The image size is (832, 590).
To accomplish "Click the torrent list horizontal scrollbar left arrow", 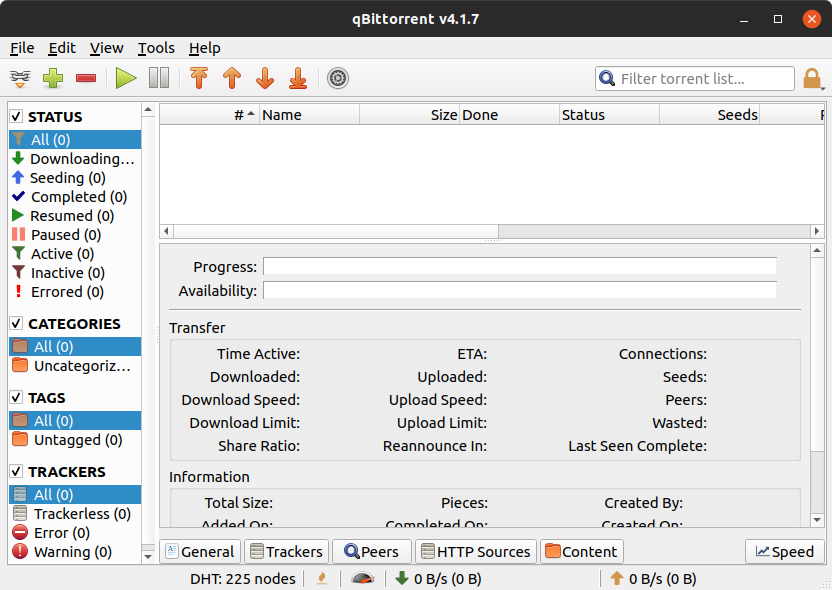I will (x=167, y=231).
